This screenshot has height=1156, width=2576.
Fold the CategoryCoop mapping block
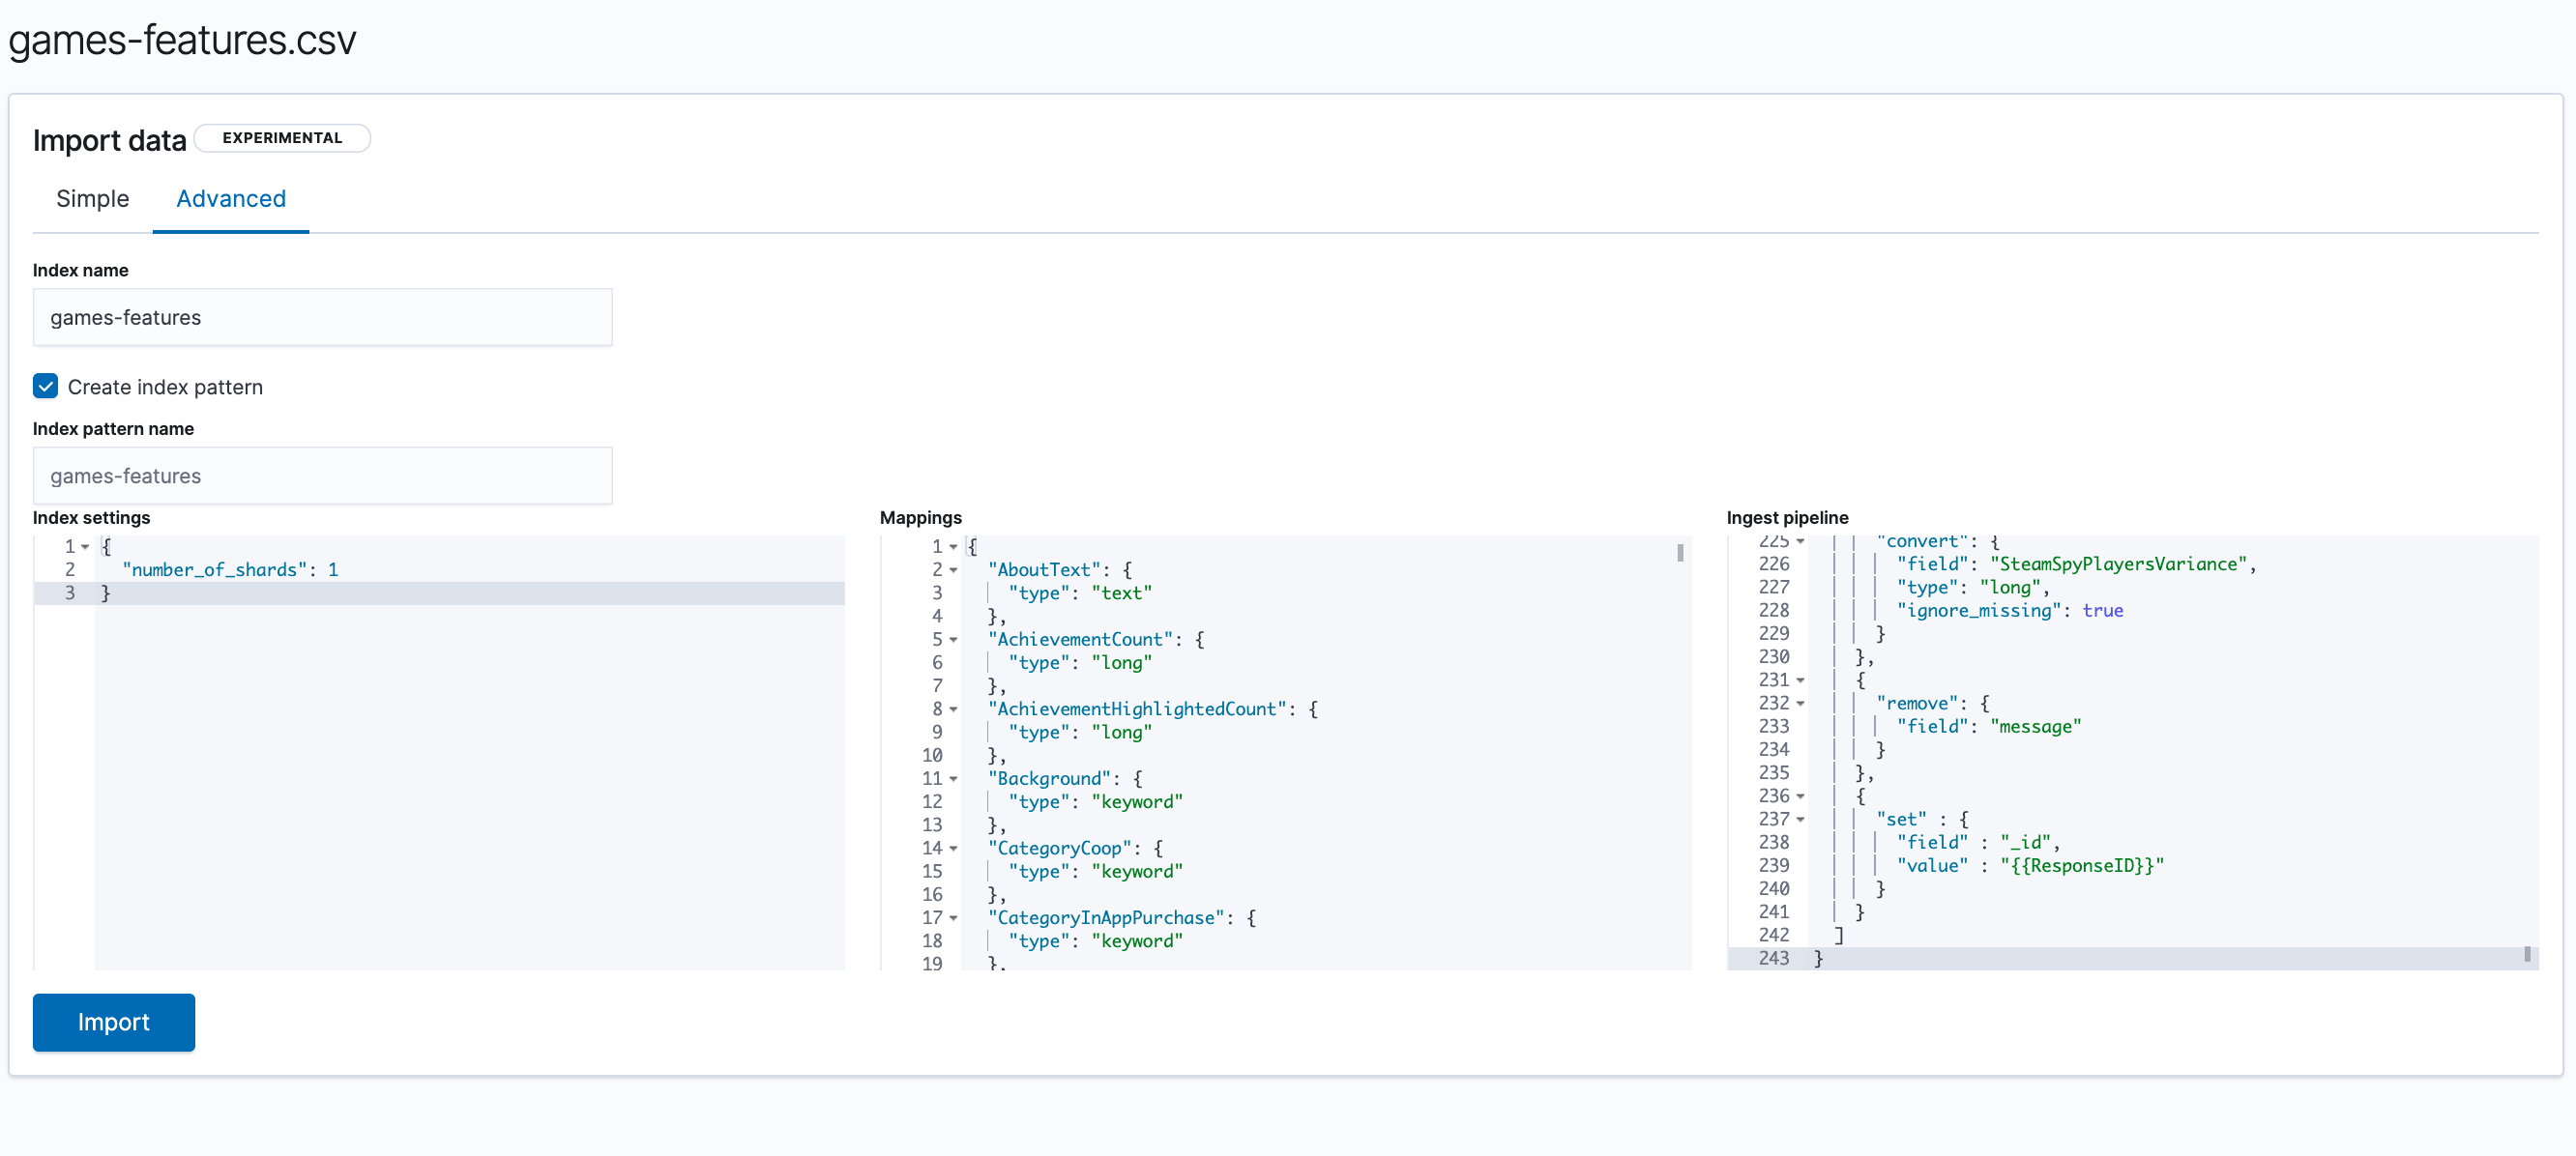tap(954, 849)
